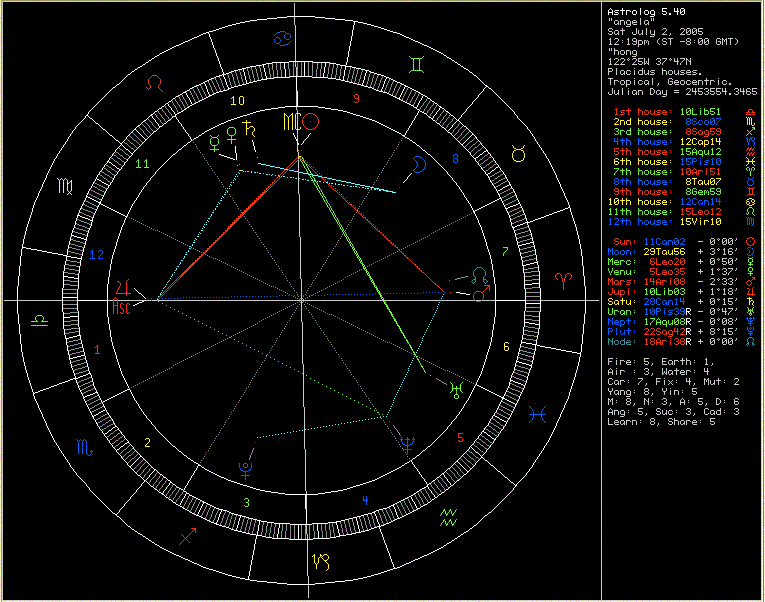
Task: Click the '4th house: 12Cap14' row
Action: point(684,142)
